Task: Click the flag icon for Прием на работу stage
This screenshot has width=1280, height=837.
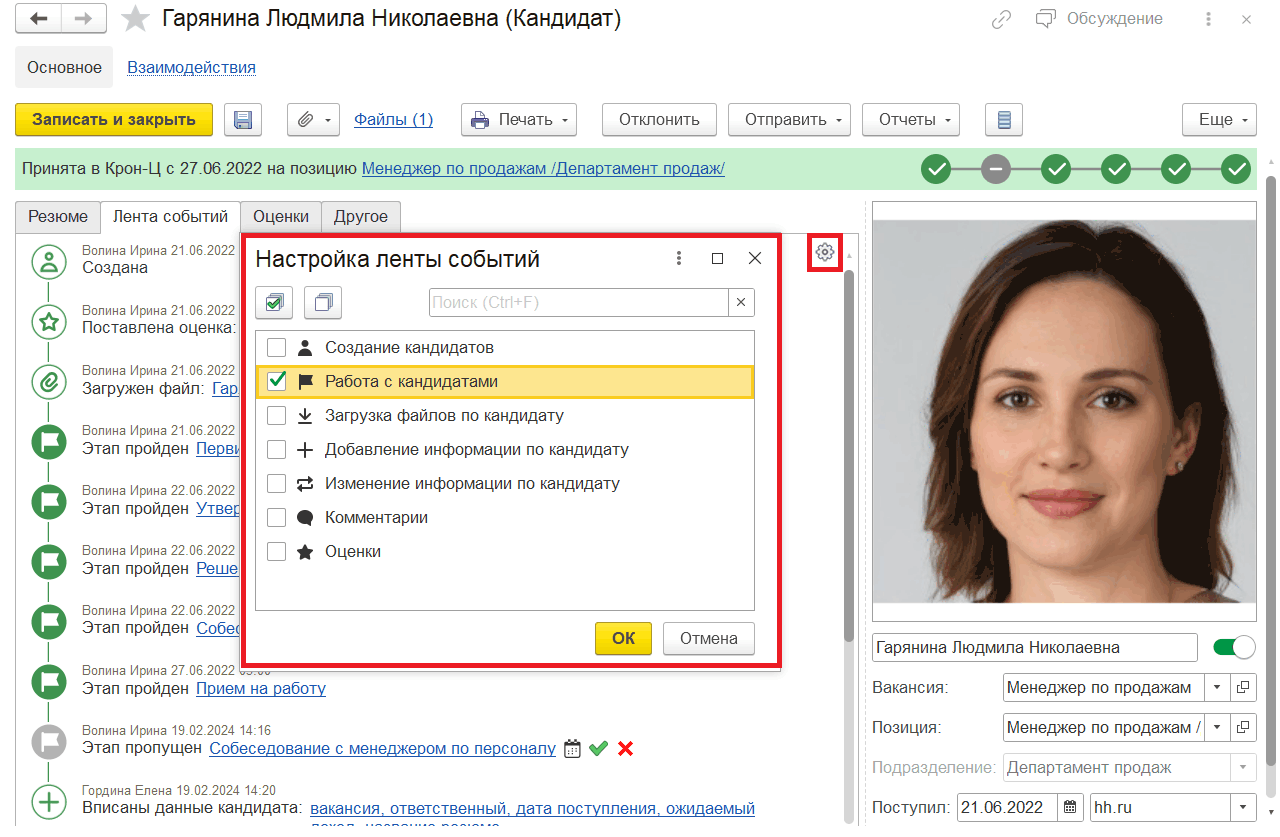Action: pos(47,681)
